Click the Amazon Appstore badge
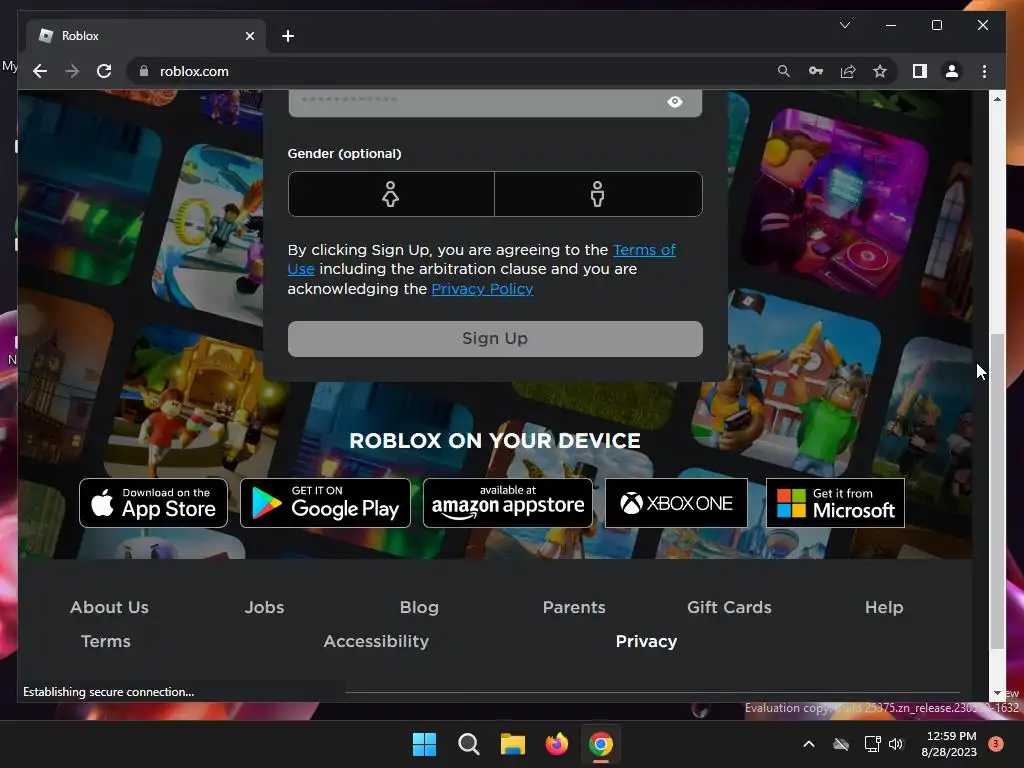This screenshot has width=1024, height=768. (x=508, y=503)
